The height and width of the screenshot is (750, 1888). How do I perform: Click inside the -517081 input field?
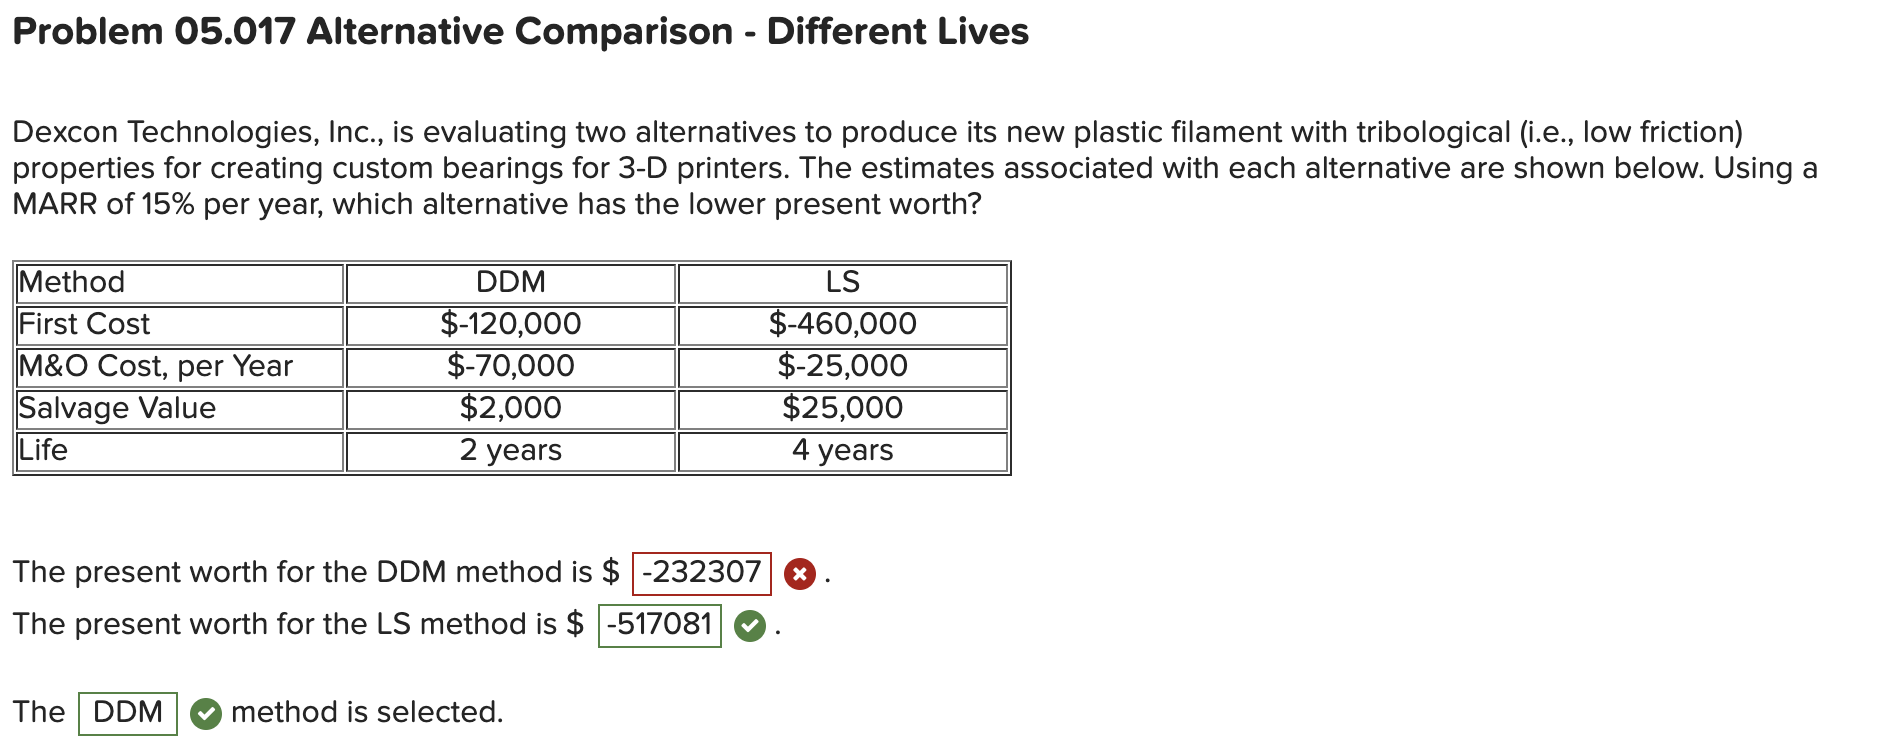(659, 624)
